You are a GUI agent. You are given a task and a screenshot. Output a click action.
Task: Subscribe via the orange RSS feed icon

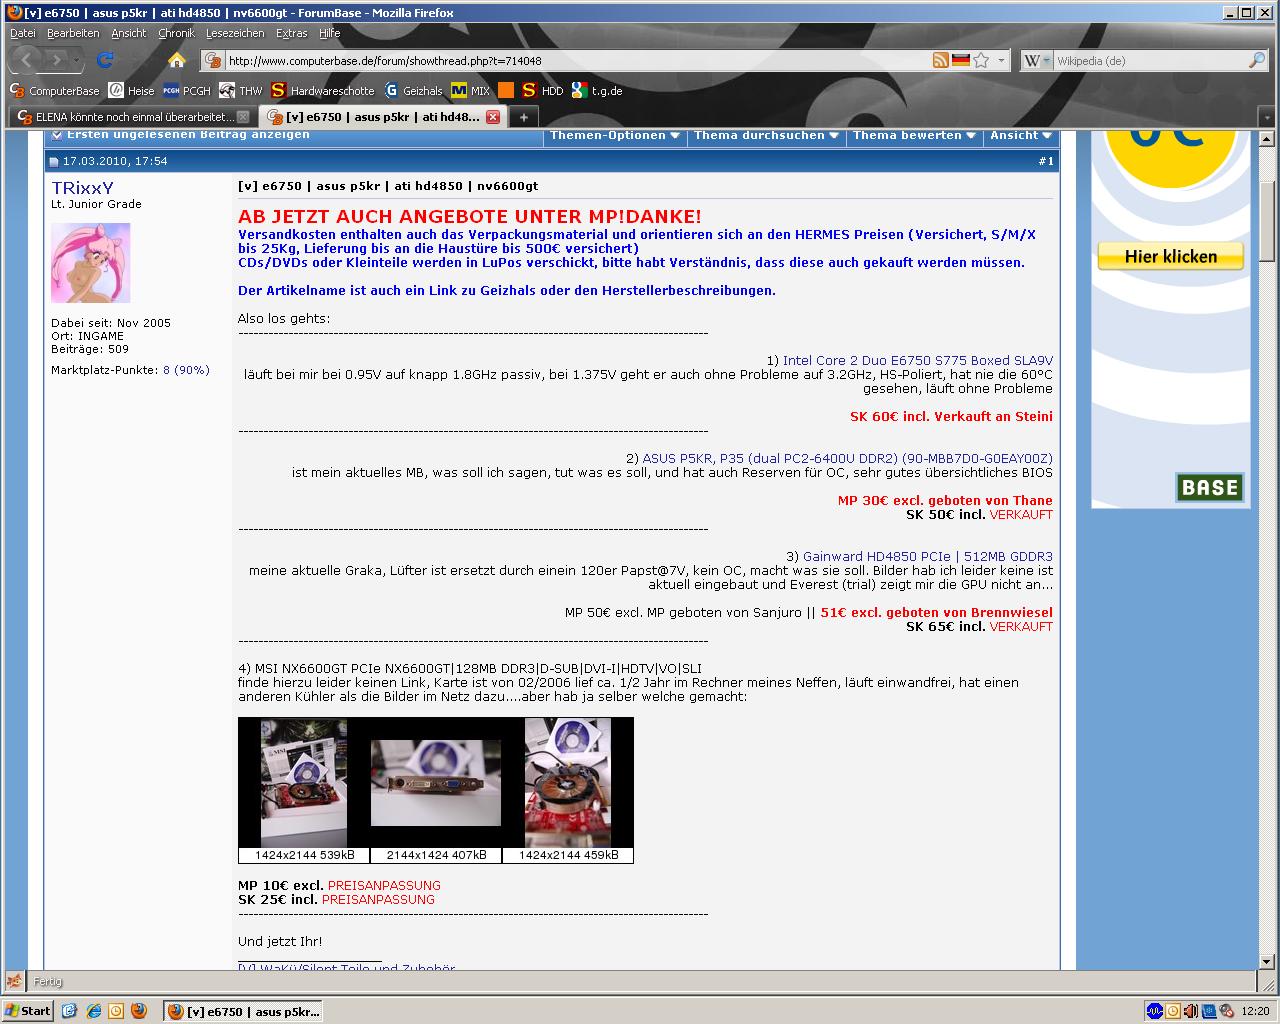coord(940,60)
